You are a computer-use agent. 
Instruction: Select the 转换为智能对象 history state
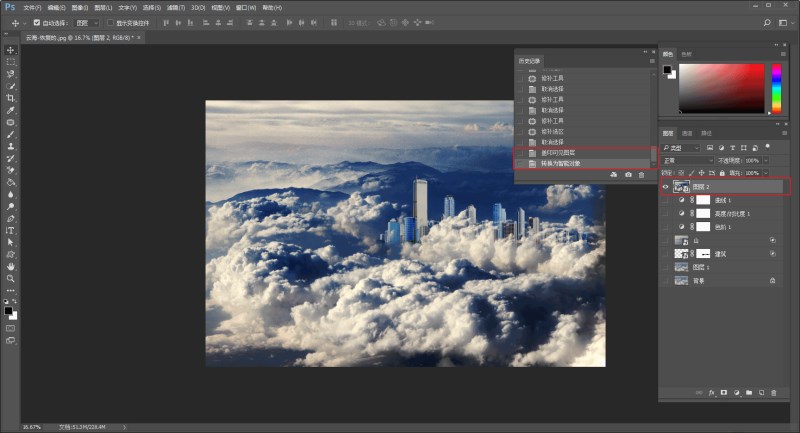tap(560, 163)
